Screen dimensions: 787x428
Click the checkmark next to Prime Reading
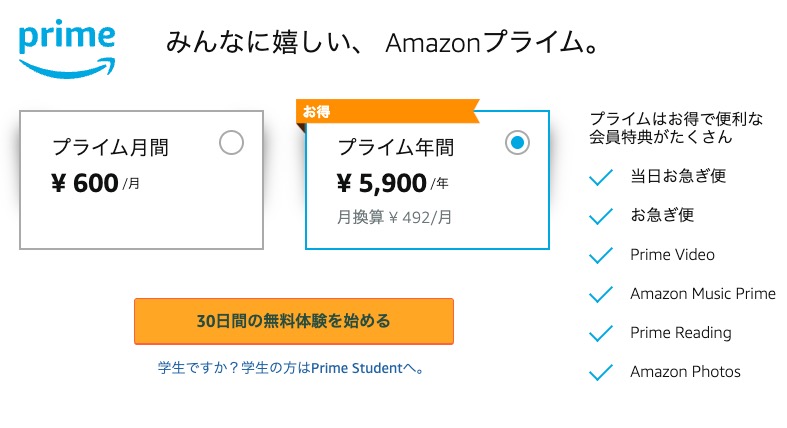click(601, 334)
